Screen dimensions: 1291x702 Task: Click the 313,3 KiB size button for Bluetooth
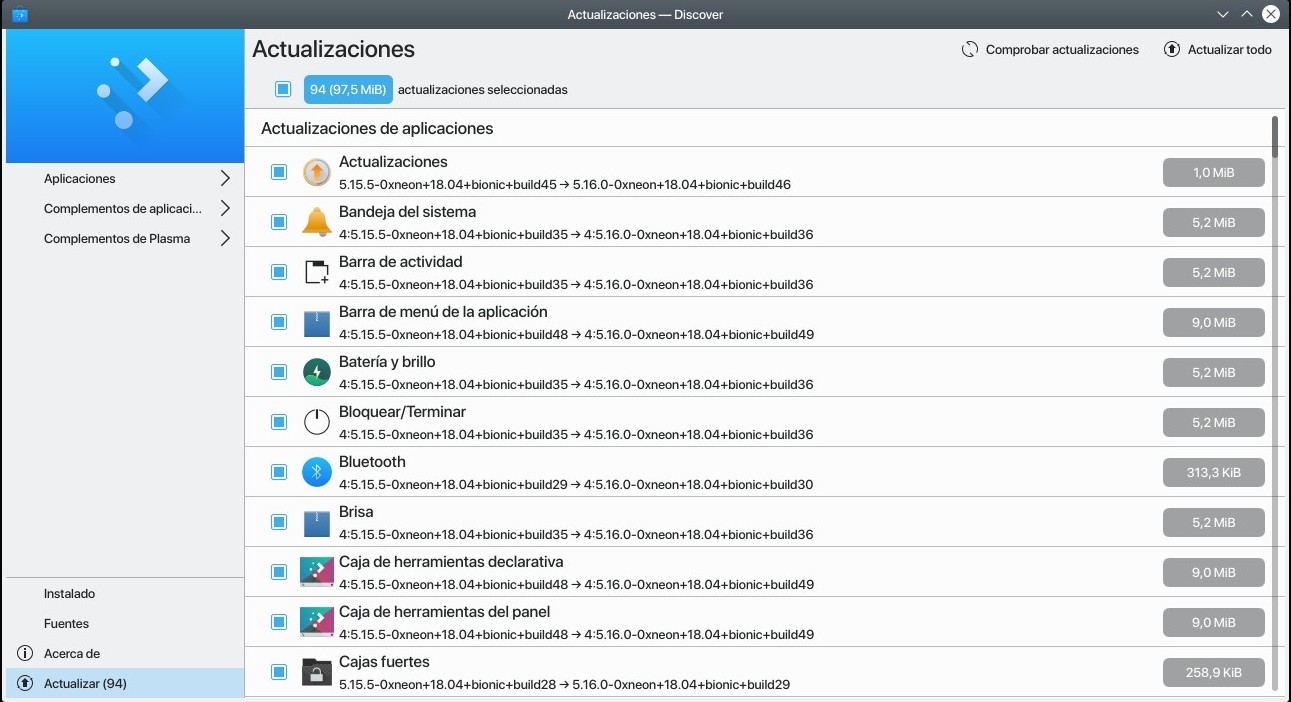click(x=1213, y=472)
